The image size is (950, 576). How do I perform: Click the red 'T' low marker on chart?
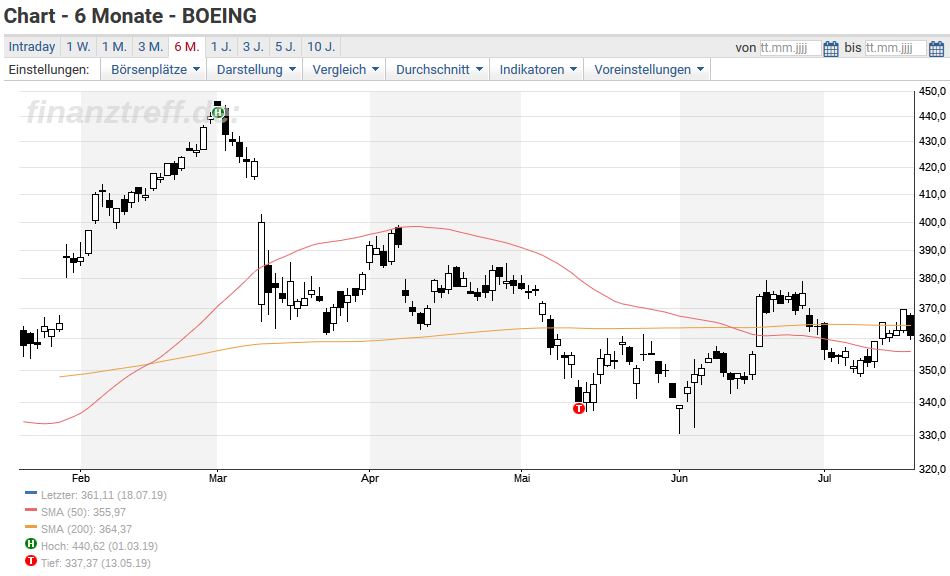tap(579, 408)
